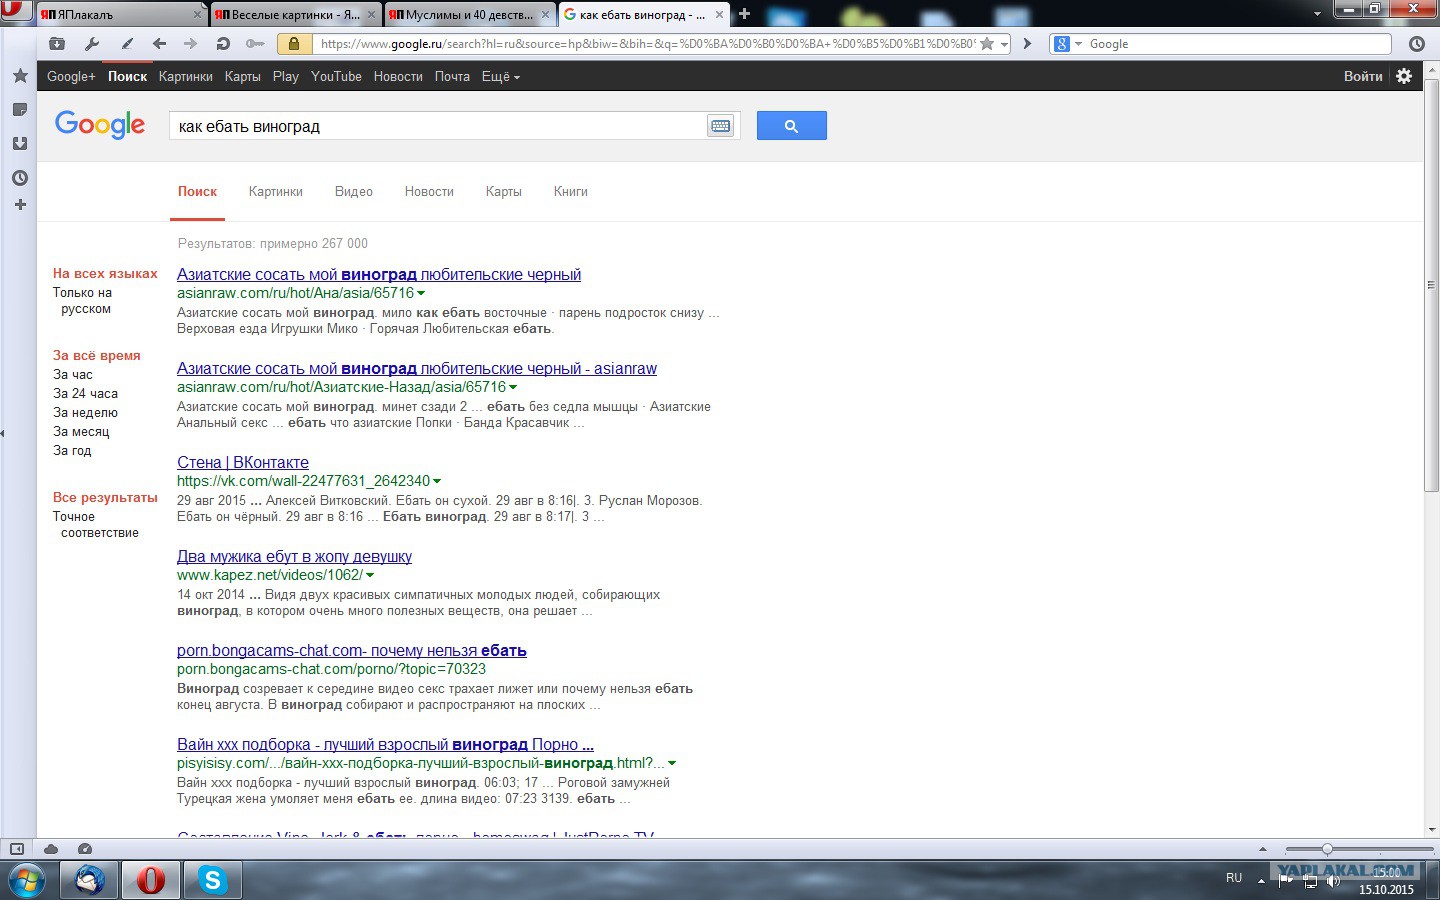
Task: Select the Видео search tab
Action: [x=354, y=191]
